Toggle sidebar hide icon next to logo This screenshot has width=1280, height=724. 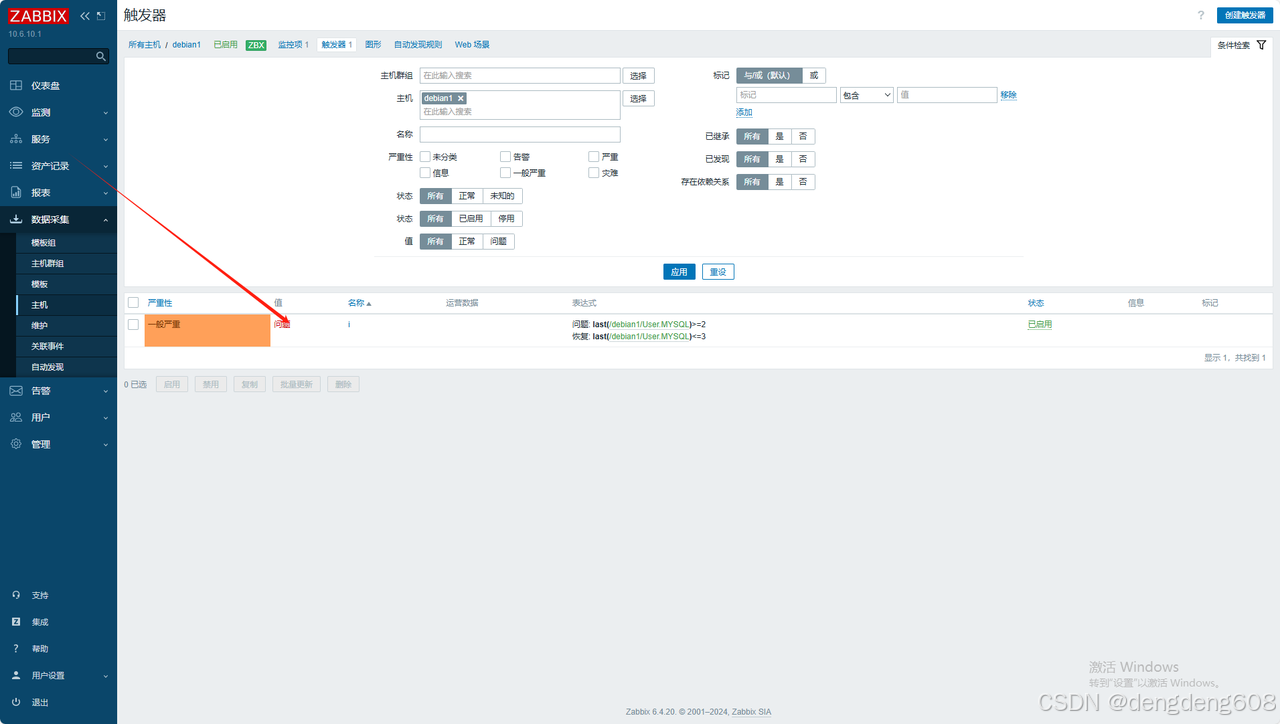point(101,16)
